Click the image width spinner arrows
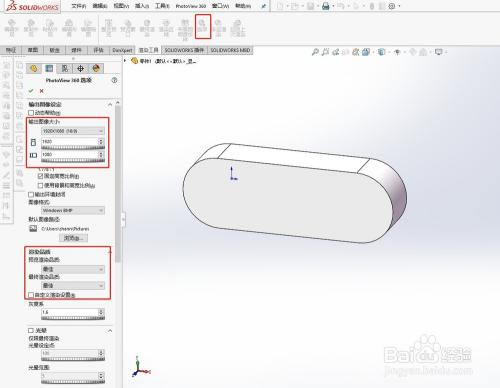The height and width of the screenshot is (388, 500). click(x=101, y=142)
